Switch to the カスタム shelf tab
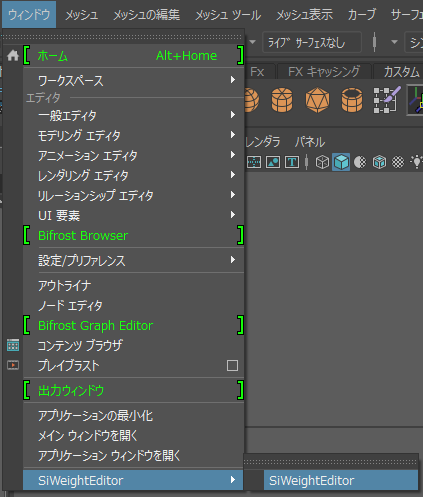Viewport: 423px width, 497px height. click(x=401, y=72)
